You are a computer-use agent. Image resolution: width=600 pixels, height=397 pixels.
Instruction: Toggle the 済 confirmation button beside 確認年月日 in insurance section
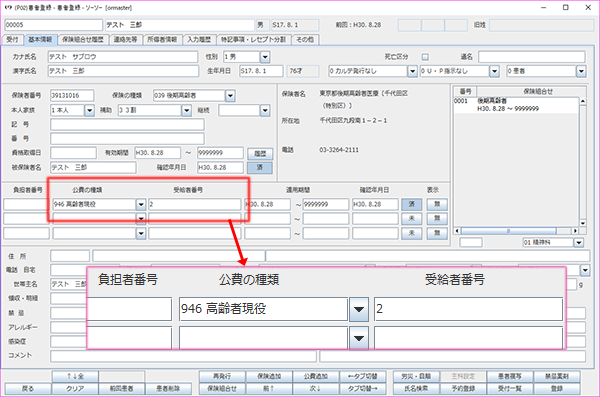260,168
